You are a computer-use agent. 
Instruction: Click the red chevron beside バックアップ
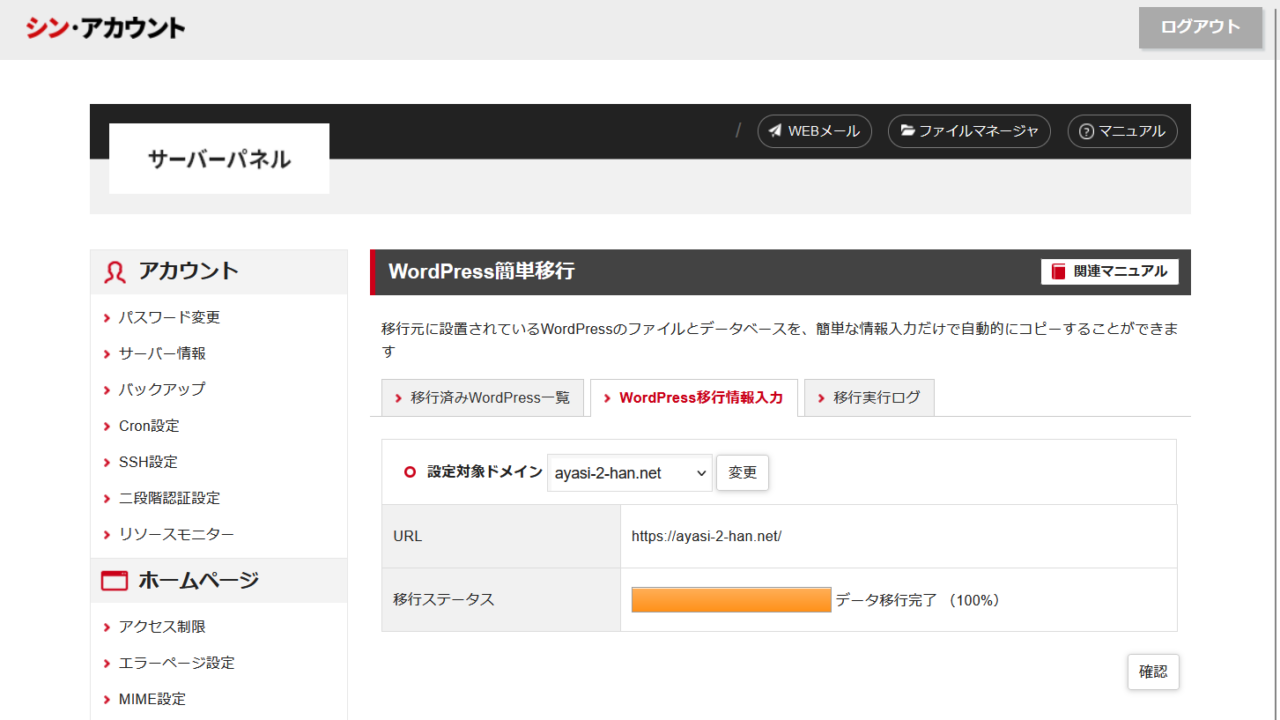(107, 390)
